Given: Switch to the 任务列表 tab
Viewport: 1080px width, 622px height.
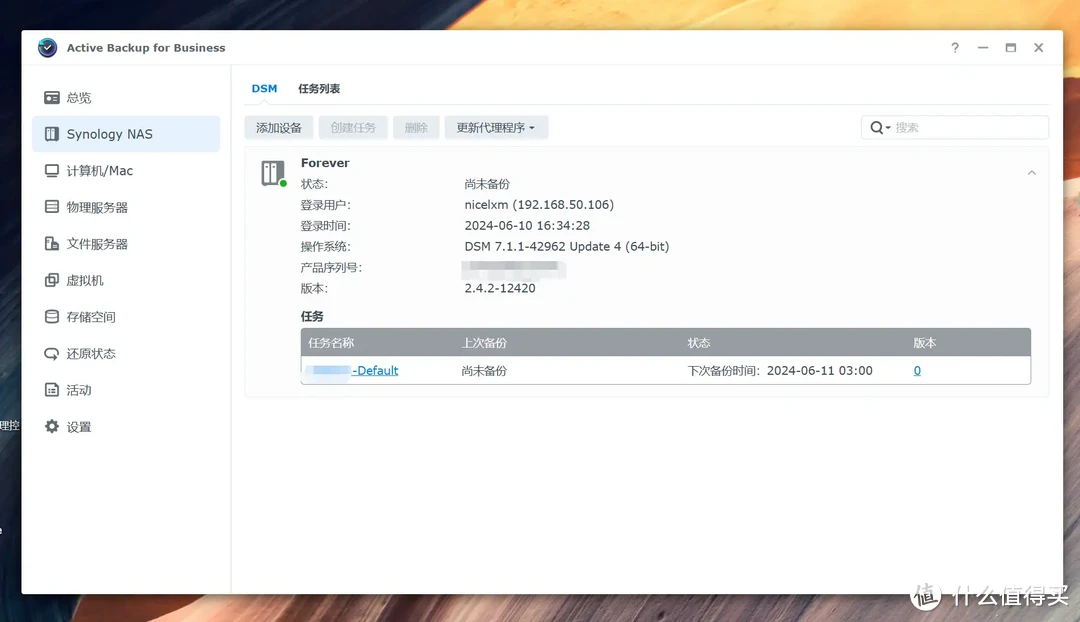Looking at the screenshot, I should [x=319, y=88].
